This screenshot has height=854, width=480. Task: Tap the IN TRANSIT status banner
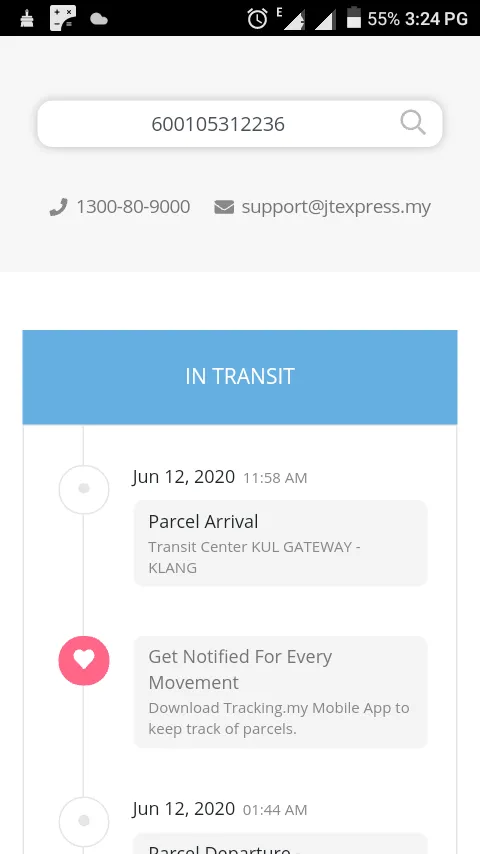click(x=240, y=377)
